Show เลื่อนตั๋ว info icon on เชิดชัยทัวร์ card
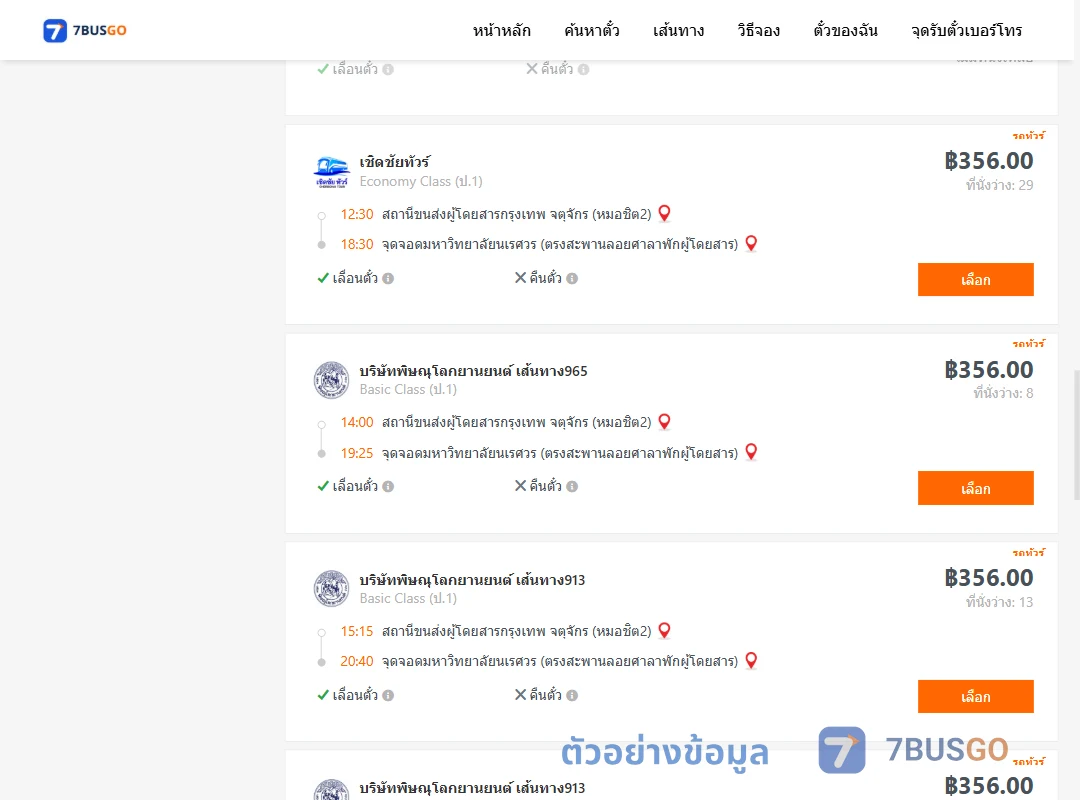Image resolution: width=1080 pixels, height=800 pixels. 388,278
